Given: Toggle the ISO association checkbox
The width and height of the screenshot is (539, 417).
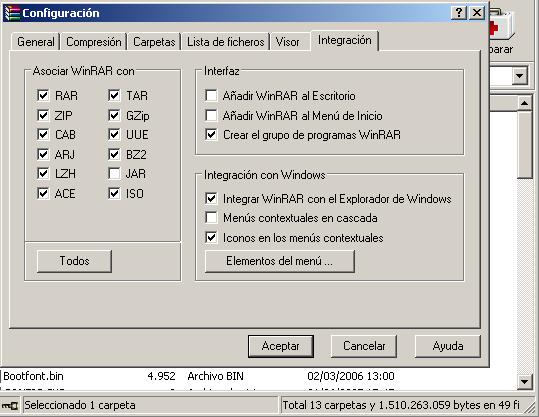Looking at the screenshot, I should (x=114, y=194).
